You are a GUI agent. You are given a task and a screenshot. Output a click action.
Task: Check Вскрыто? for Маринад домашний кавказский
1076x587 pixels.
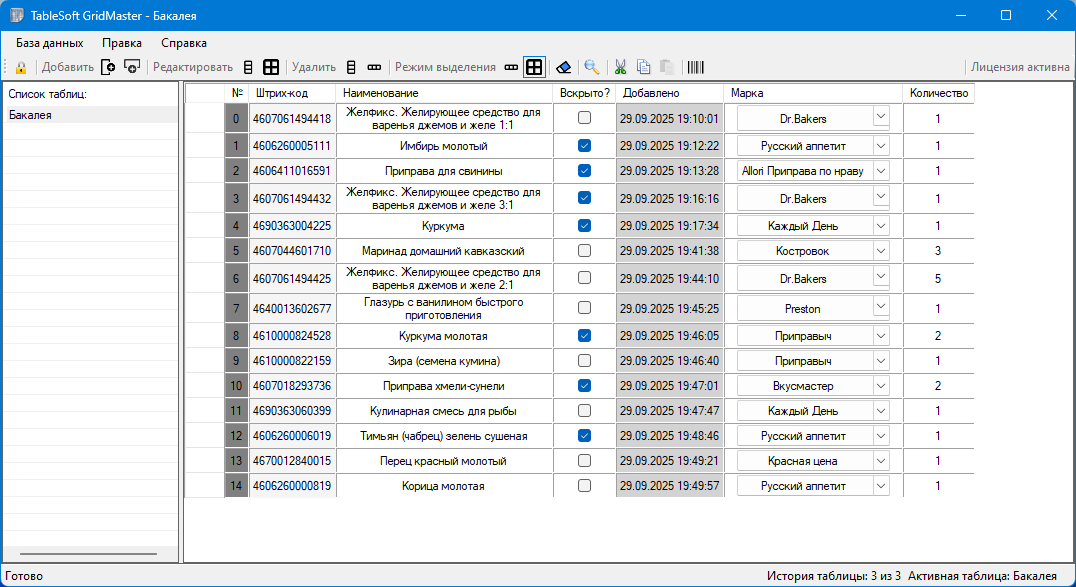(584, 251)
